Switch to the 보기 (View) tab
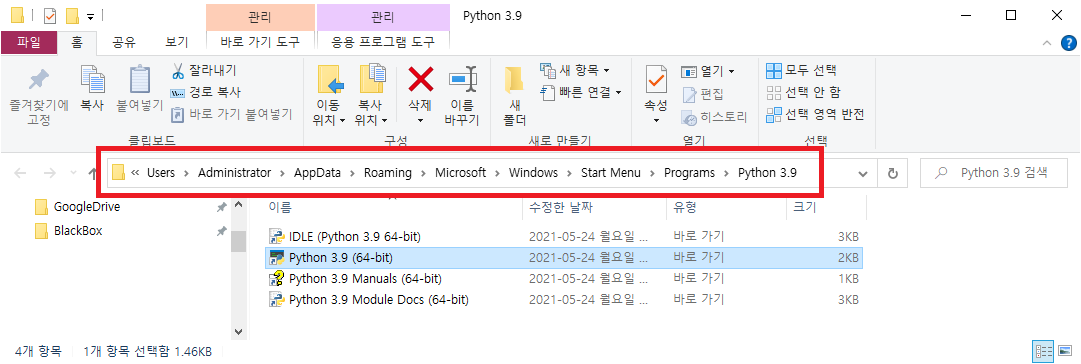Viewport: 1081px width, 364px height. point(176,43)
